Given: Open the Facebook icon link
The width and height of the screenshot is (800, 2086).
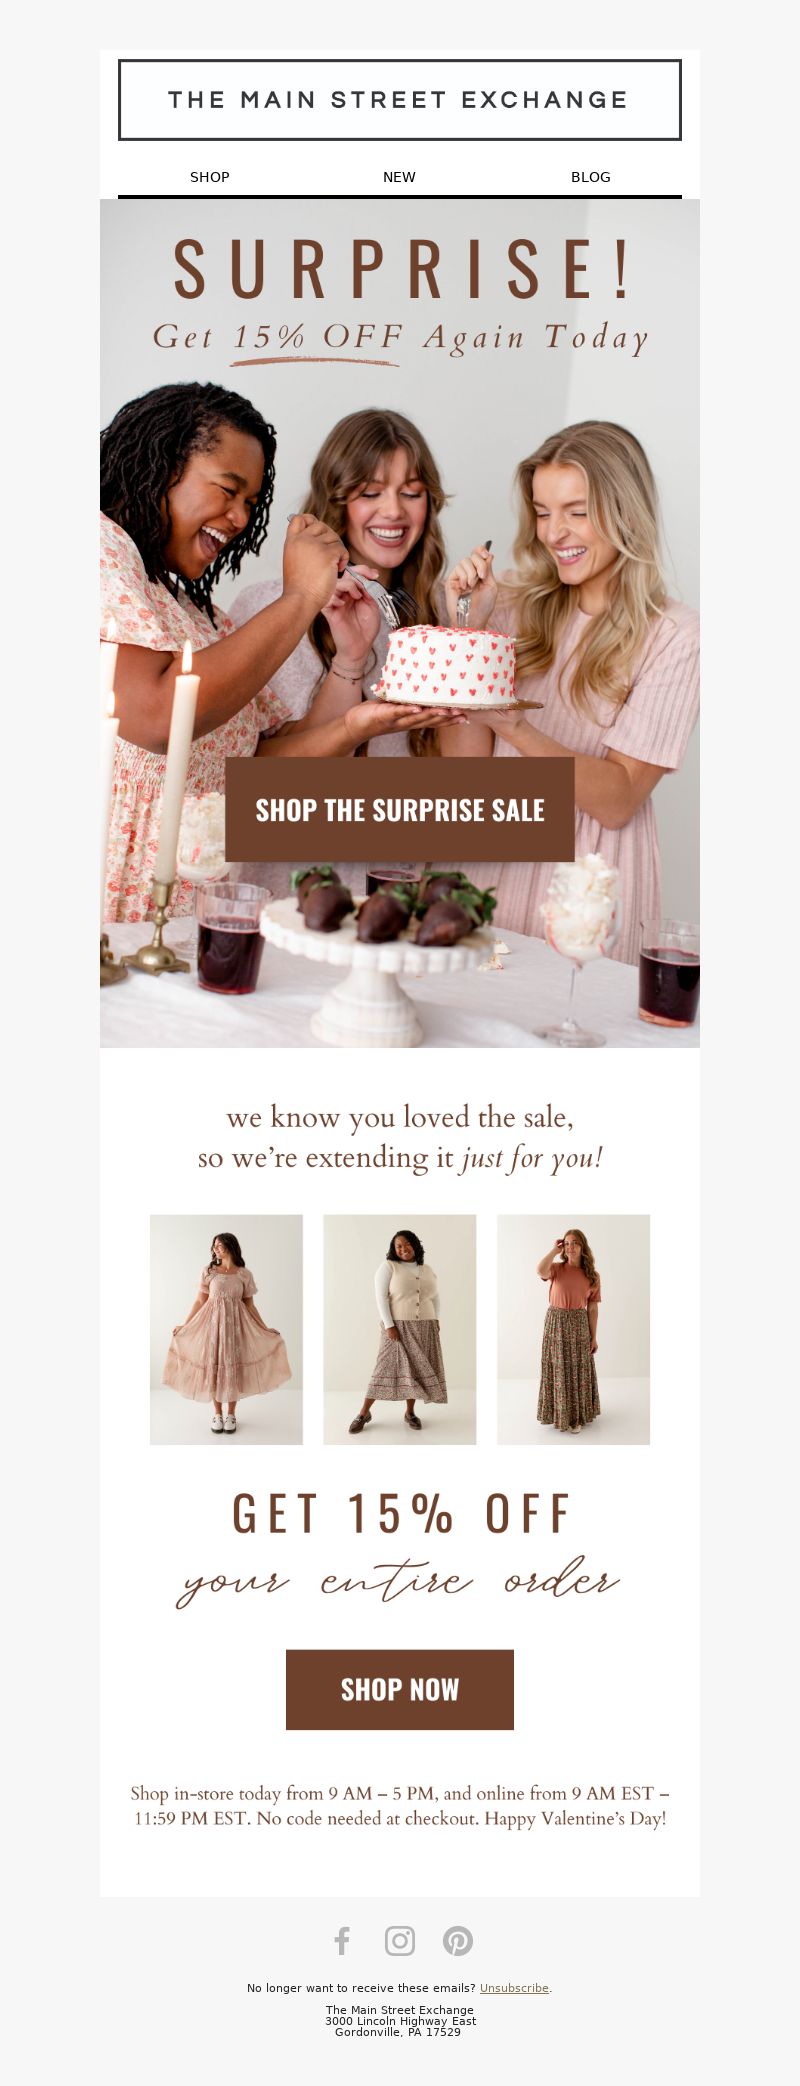Looking at the screenshot, I should 342,1941.
